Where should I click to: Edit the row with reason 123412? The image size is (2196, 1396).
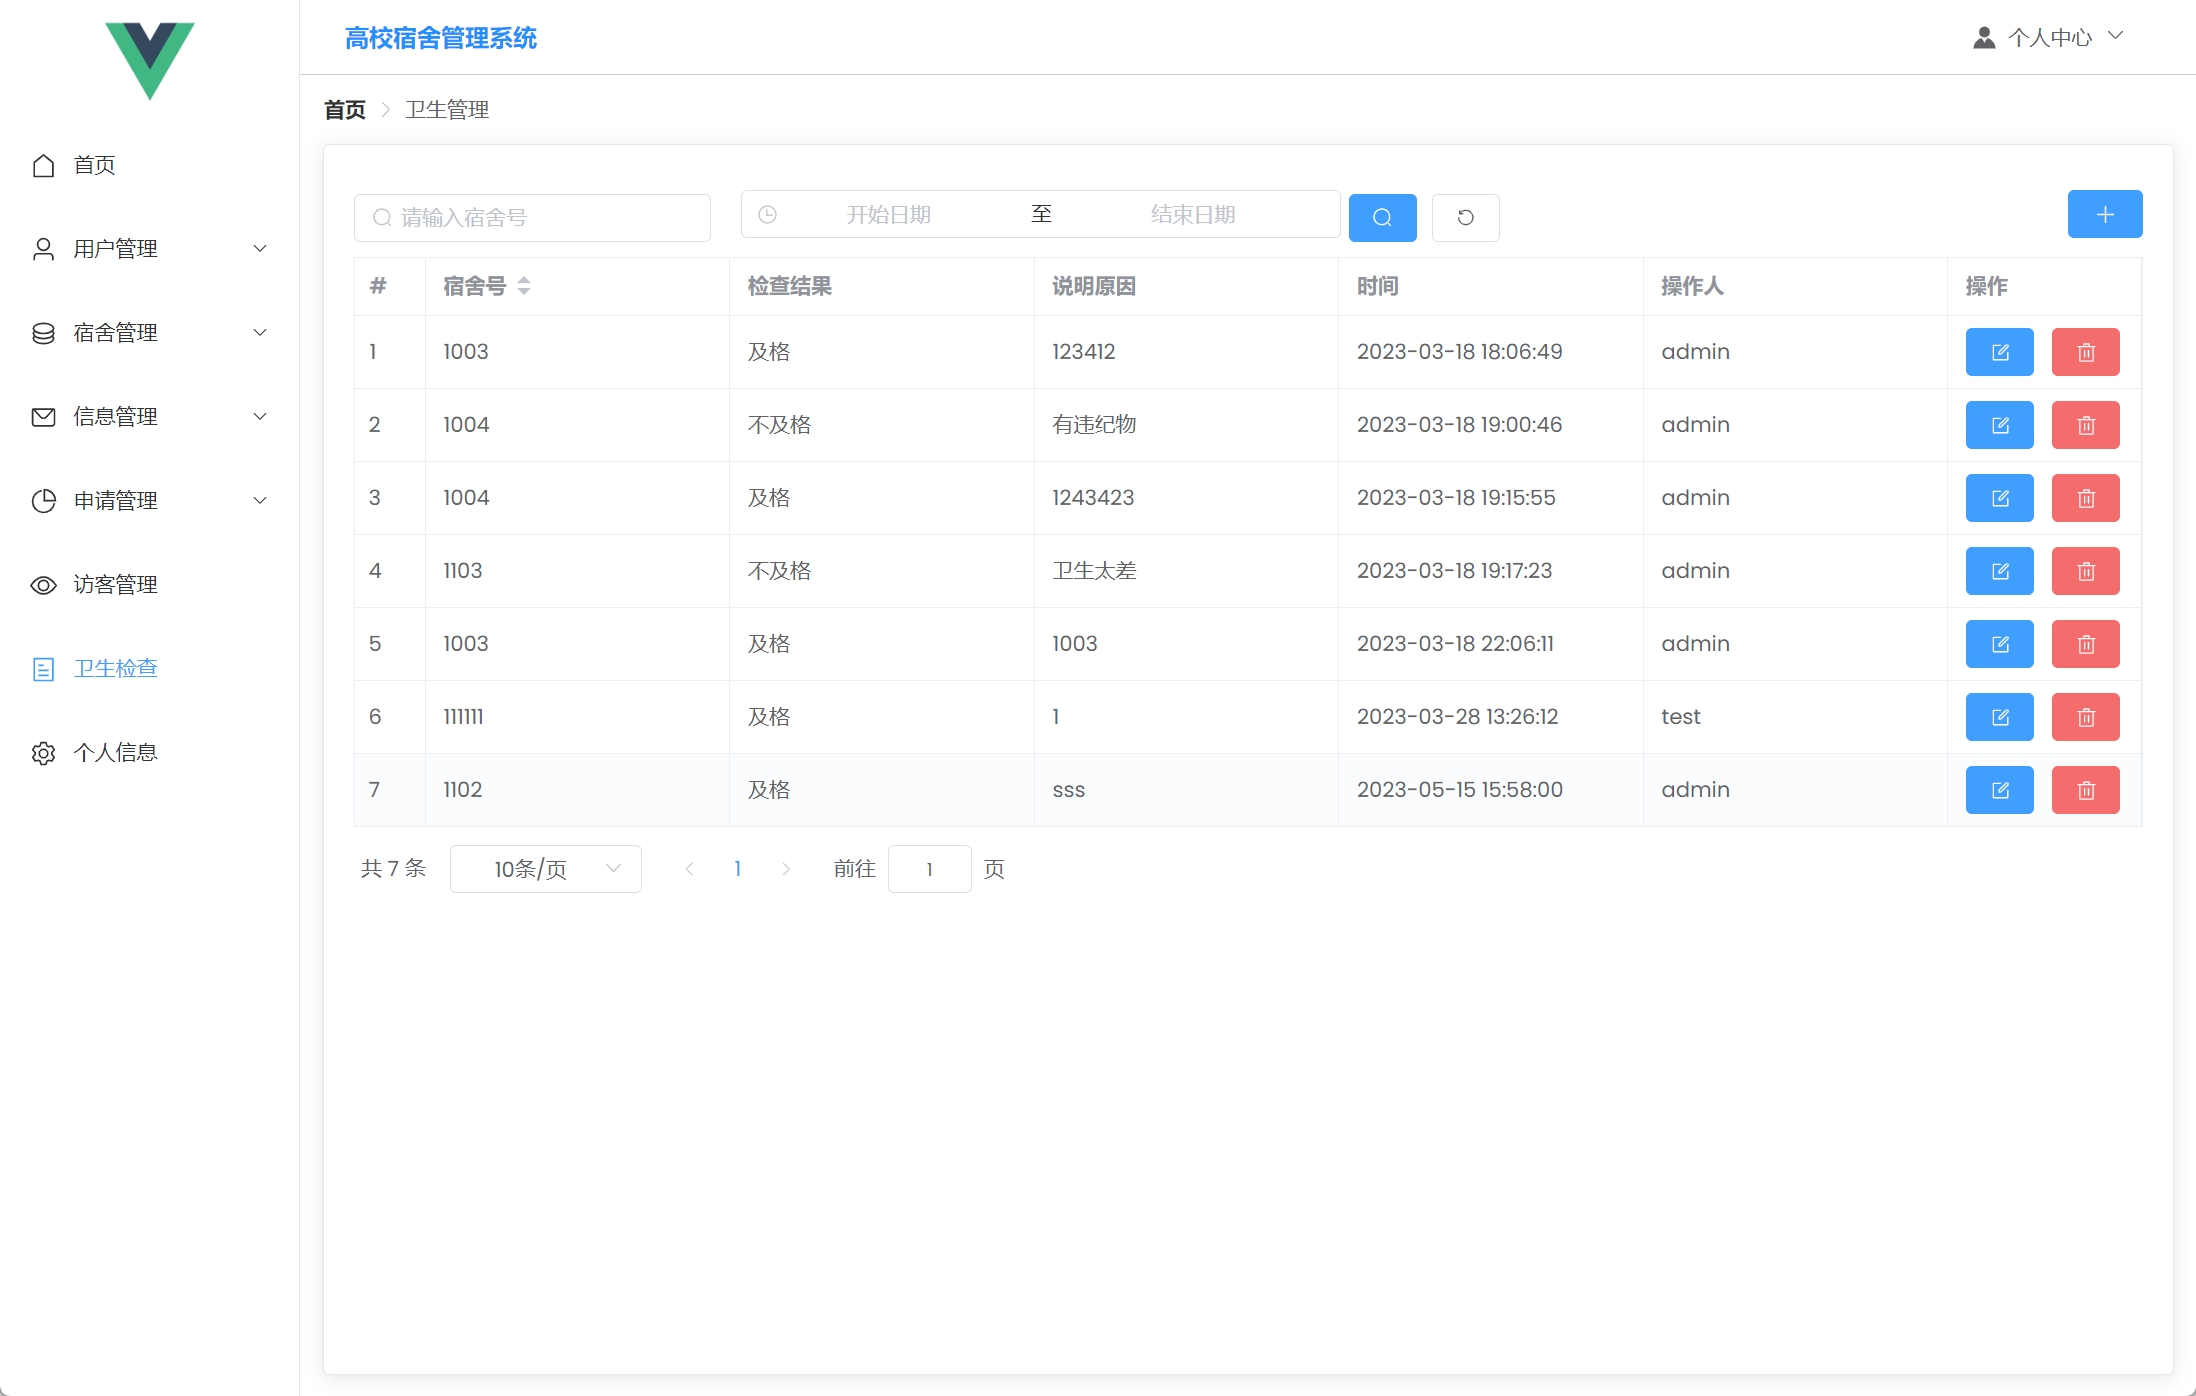pos(1999,352)
